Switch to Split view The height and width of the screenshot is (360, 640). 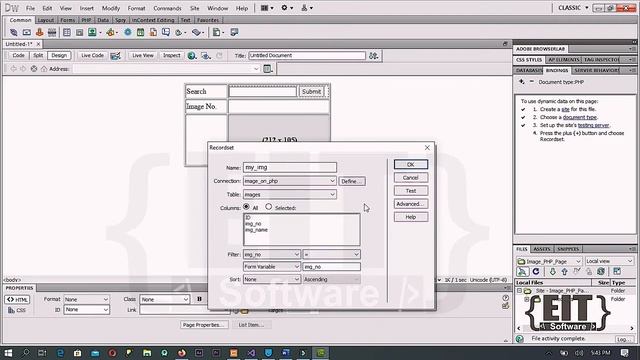coord(38,56)
